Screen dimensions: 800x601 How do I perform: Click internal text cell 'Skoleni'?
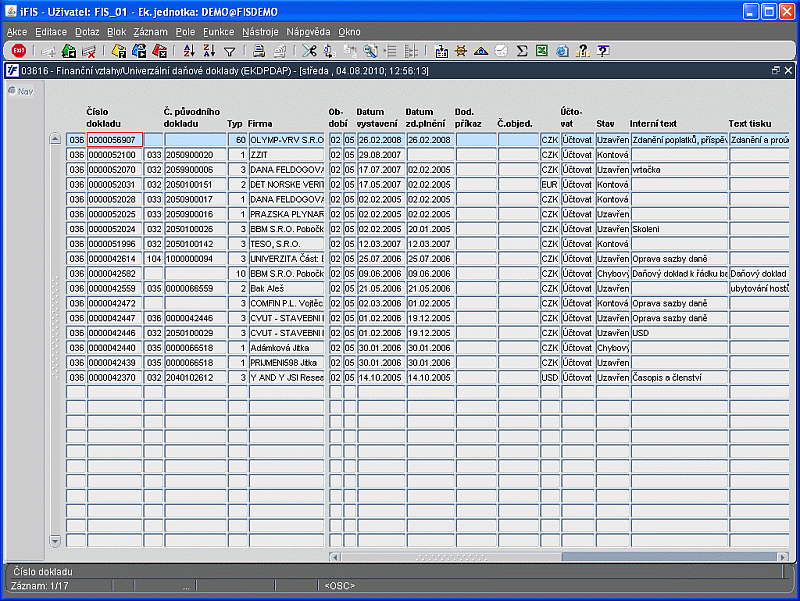(x=679, y=229)
